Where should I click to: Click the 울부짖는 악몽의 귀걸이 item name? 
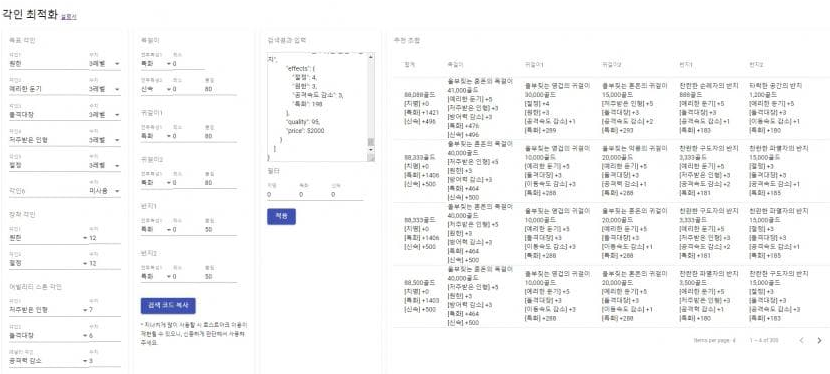click(634, 149)
